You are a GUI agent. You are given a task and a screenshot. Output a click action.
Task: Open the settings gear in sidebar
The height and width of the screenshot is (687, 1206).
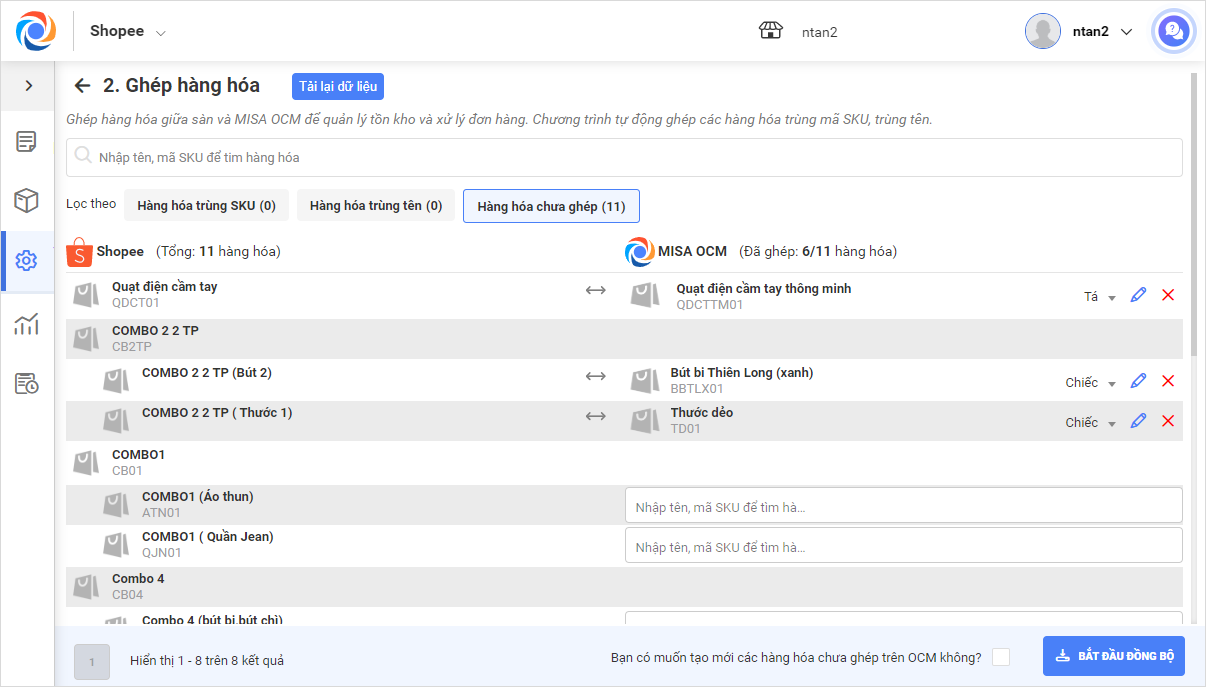click(27, 261)
